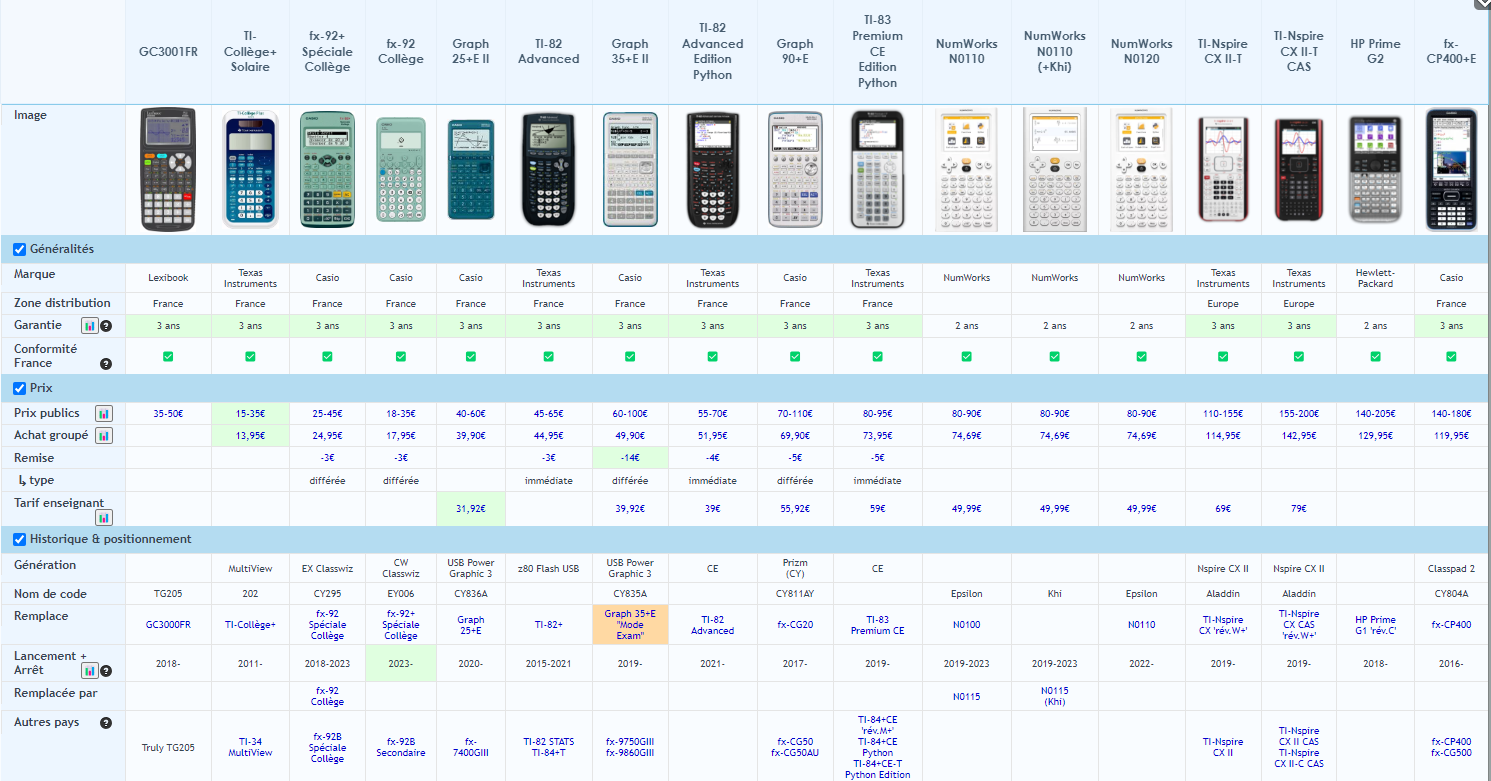Toggle the Historique & positionnement checkbox
Image resolution: width=1491 pixels, height=781 pixels.
tap(19, 540)
